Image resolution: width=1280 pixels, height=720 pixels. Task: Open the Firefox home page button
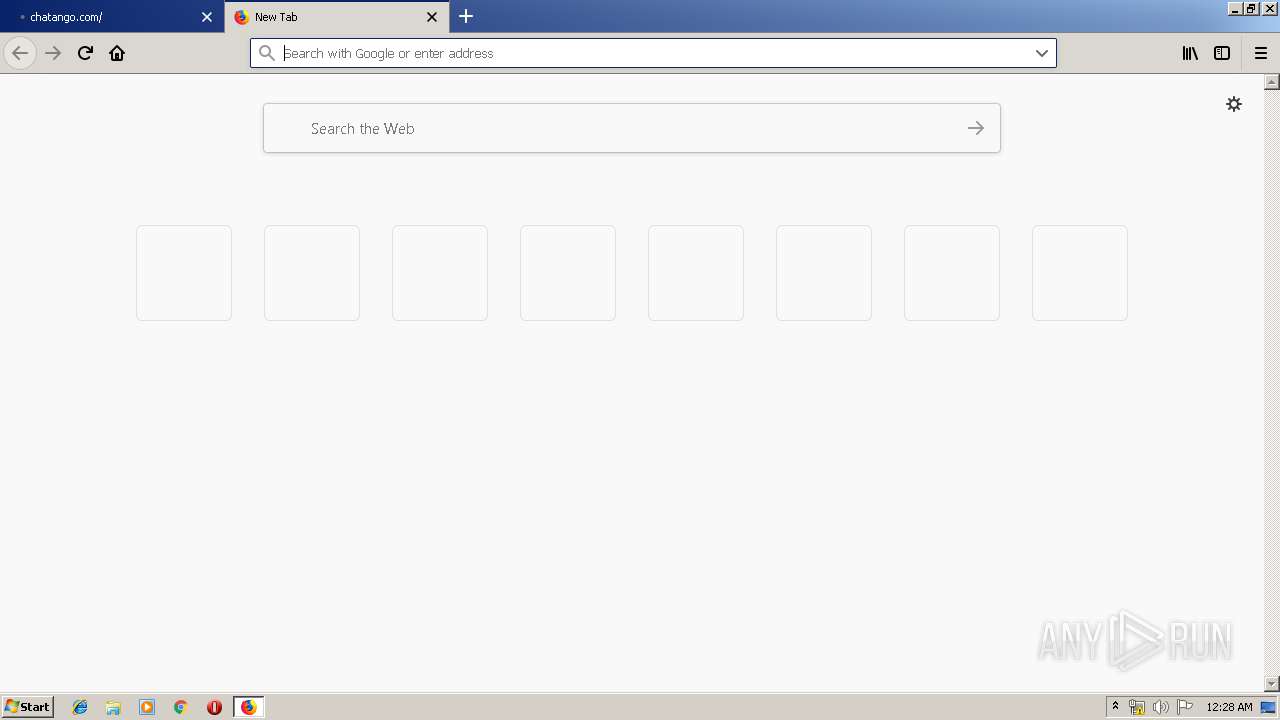[117, 53]
